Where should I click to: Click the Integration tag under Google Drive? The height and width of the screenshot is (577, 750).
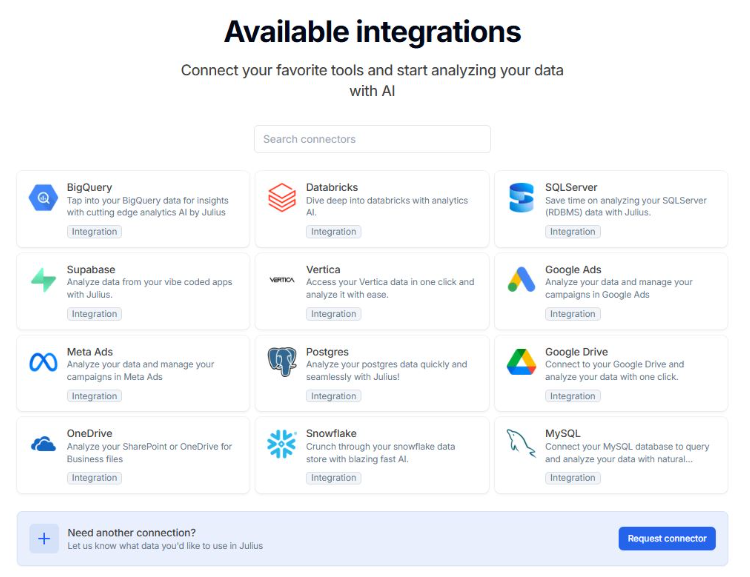(573, 396)
